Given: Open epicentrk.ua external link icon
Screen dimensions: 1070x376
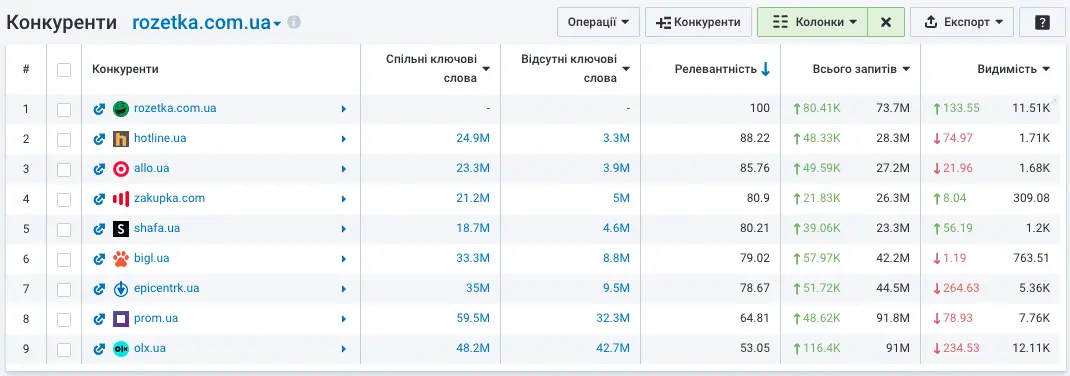Looking at the screenshot, I should coord(99,289).
